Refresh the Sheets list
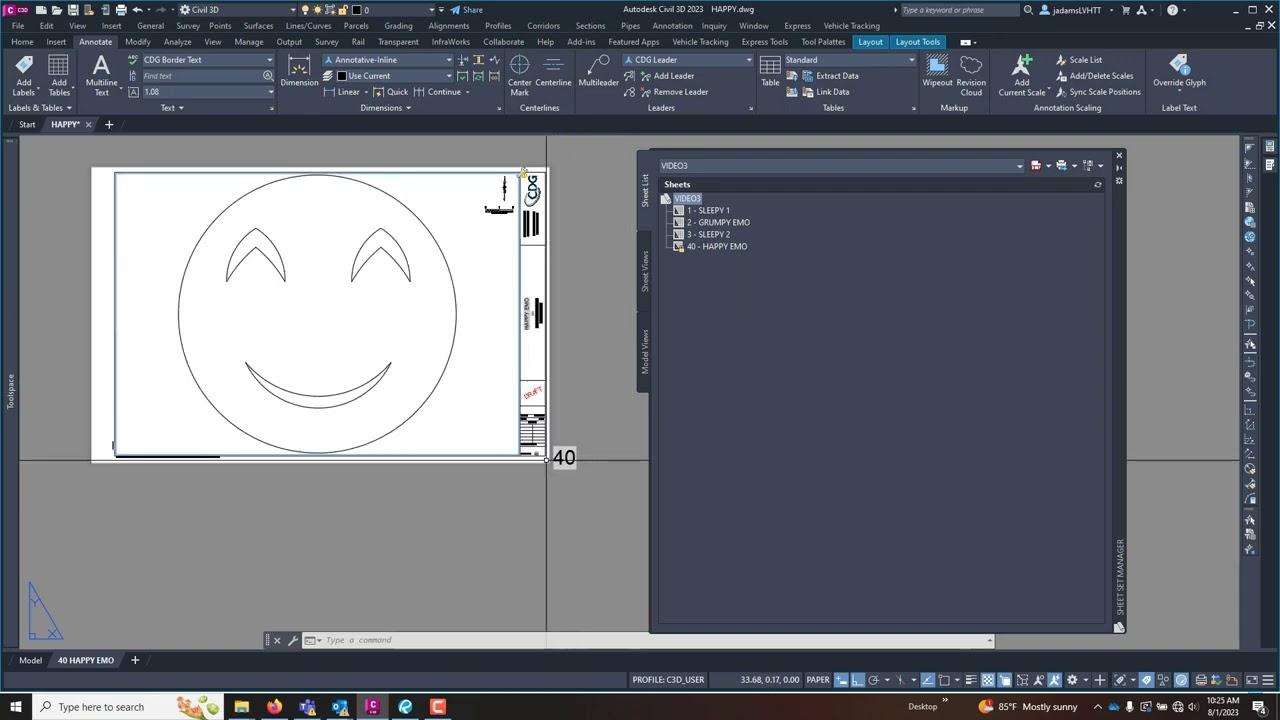The width and height of the screenshot is (1280, 720). 1097,185
